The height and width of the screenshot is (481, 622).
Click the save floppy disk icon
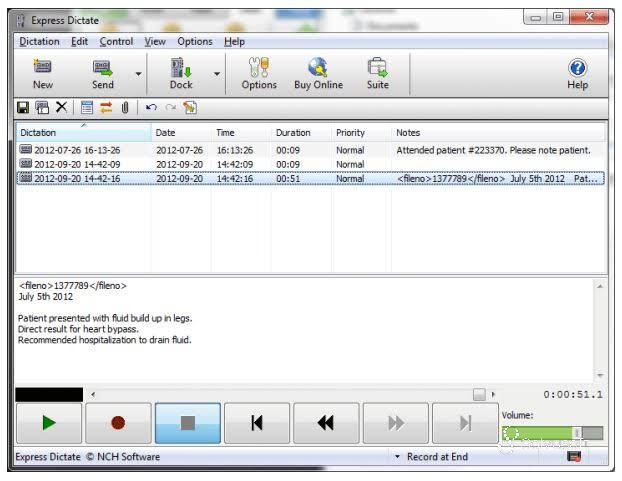pyautogui.click(x=23, y=107)
